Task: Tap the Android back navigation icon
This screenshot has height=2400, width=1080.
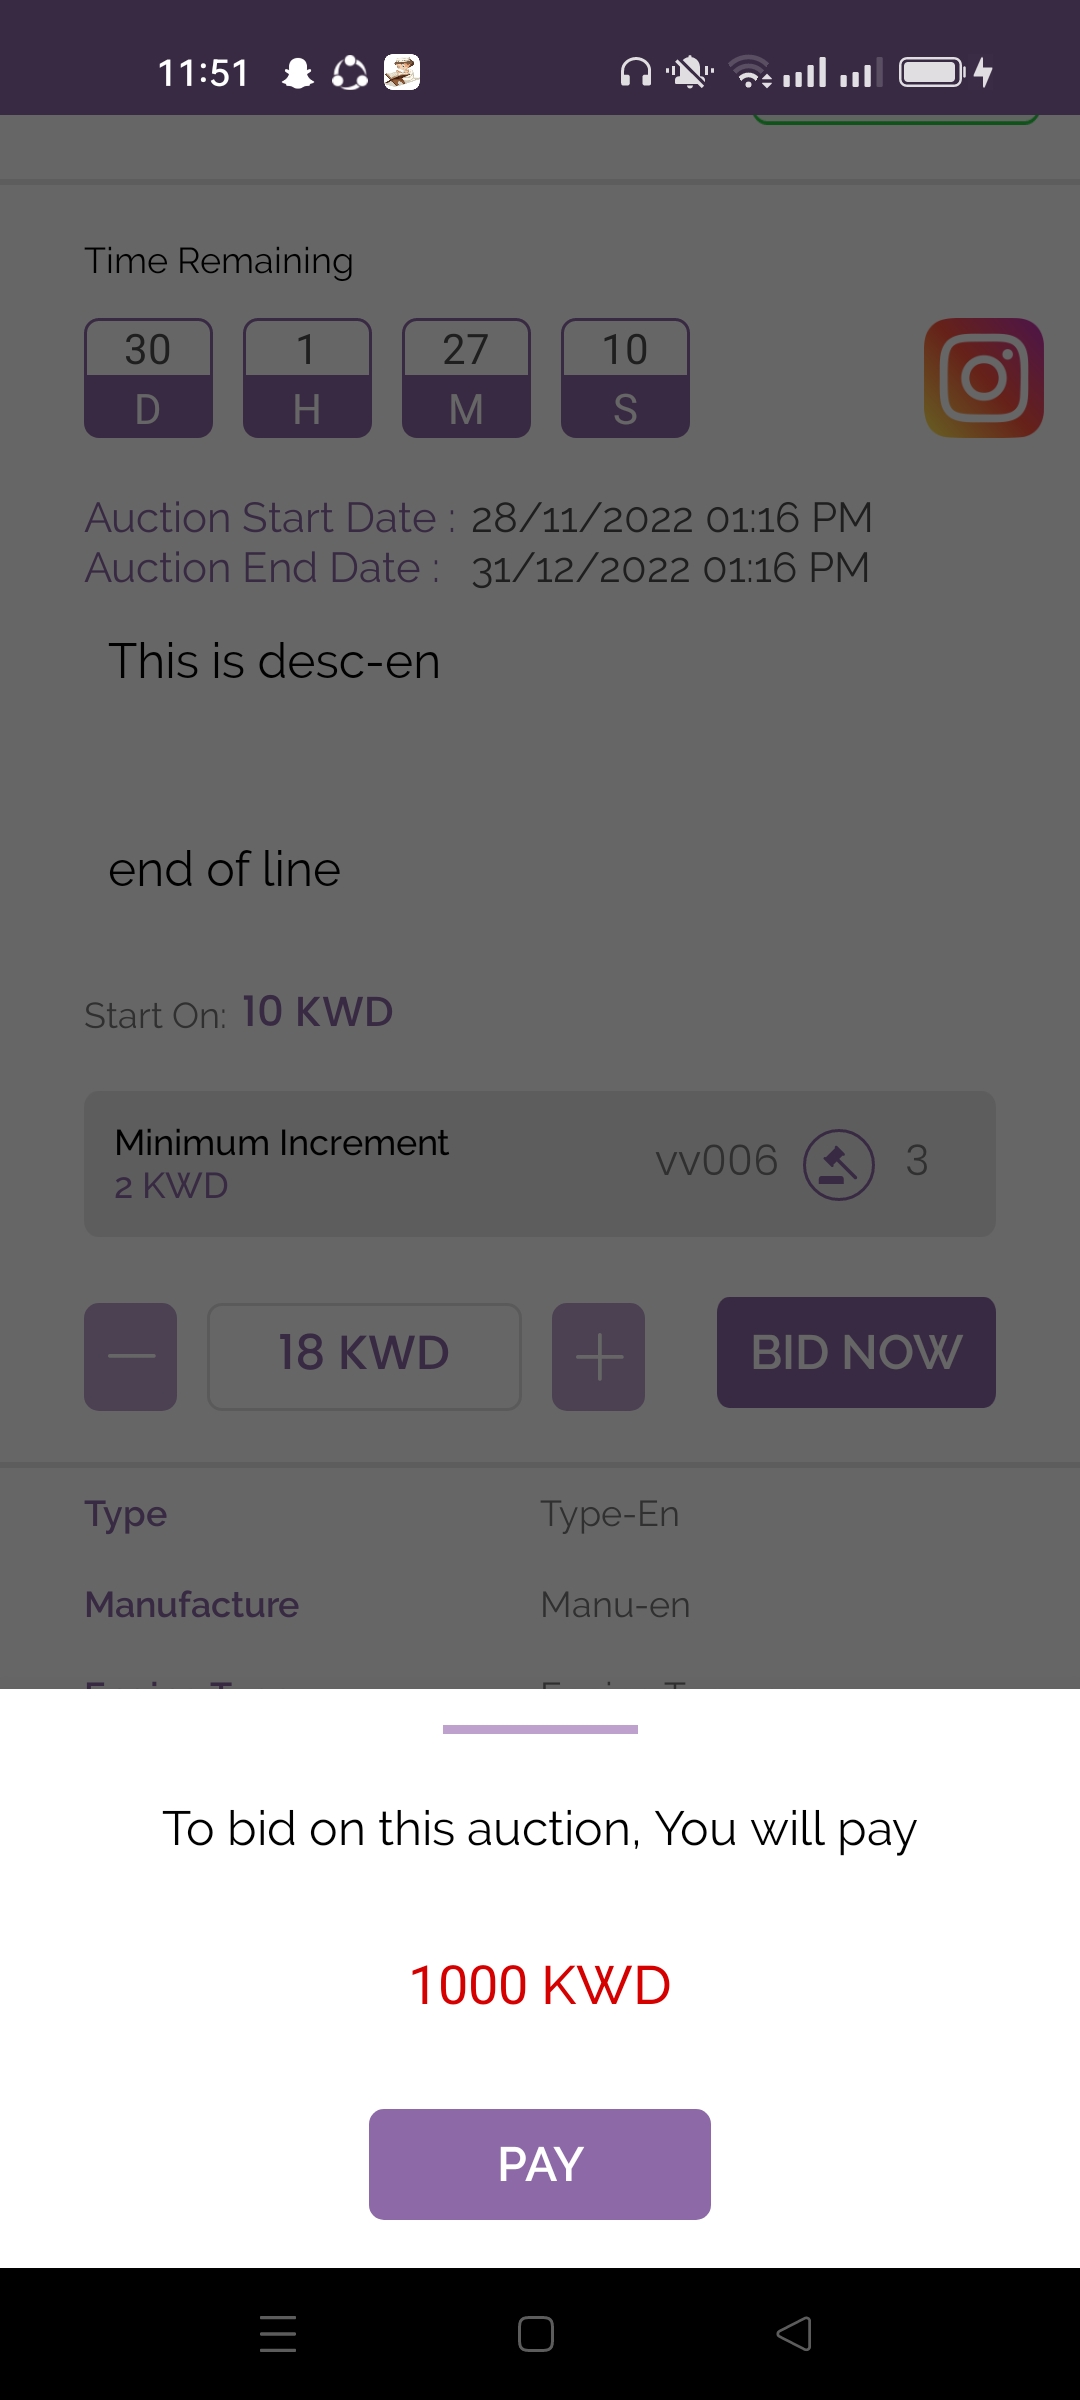Action: pos(794,2334)
